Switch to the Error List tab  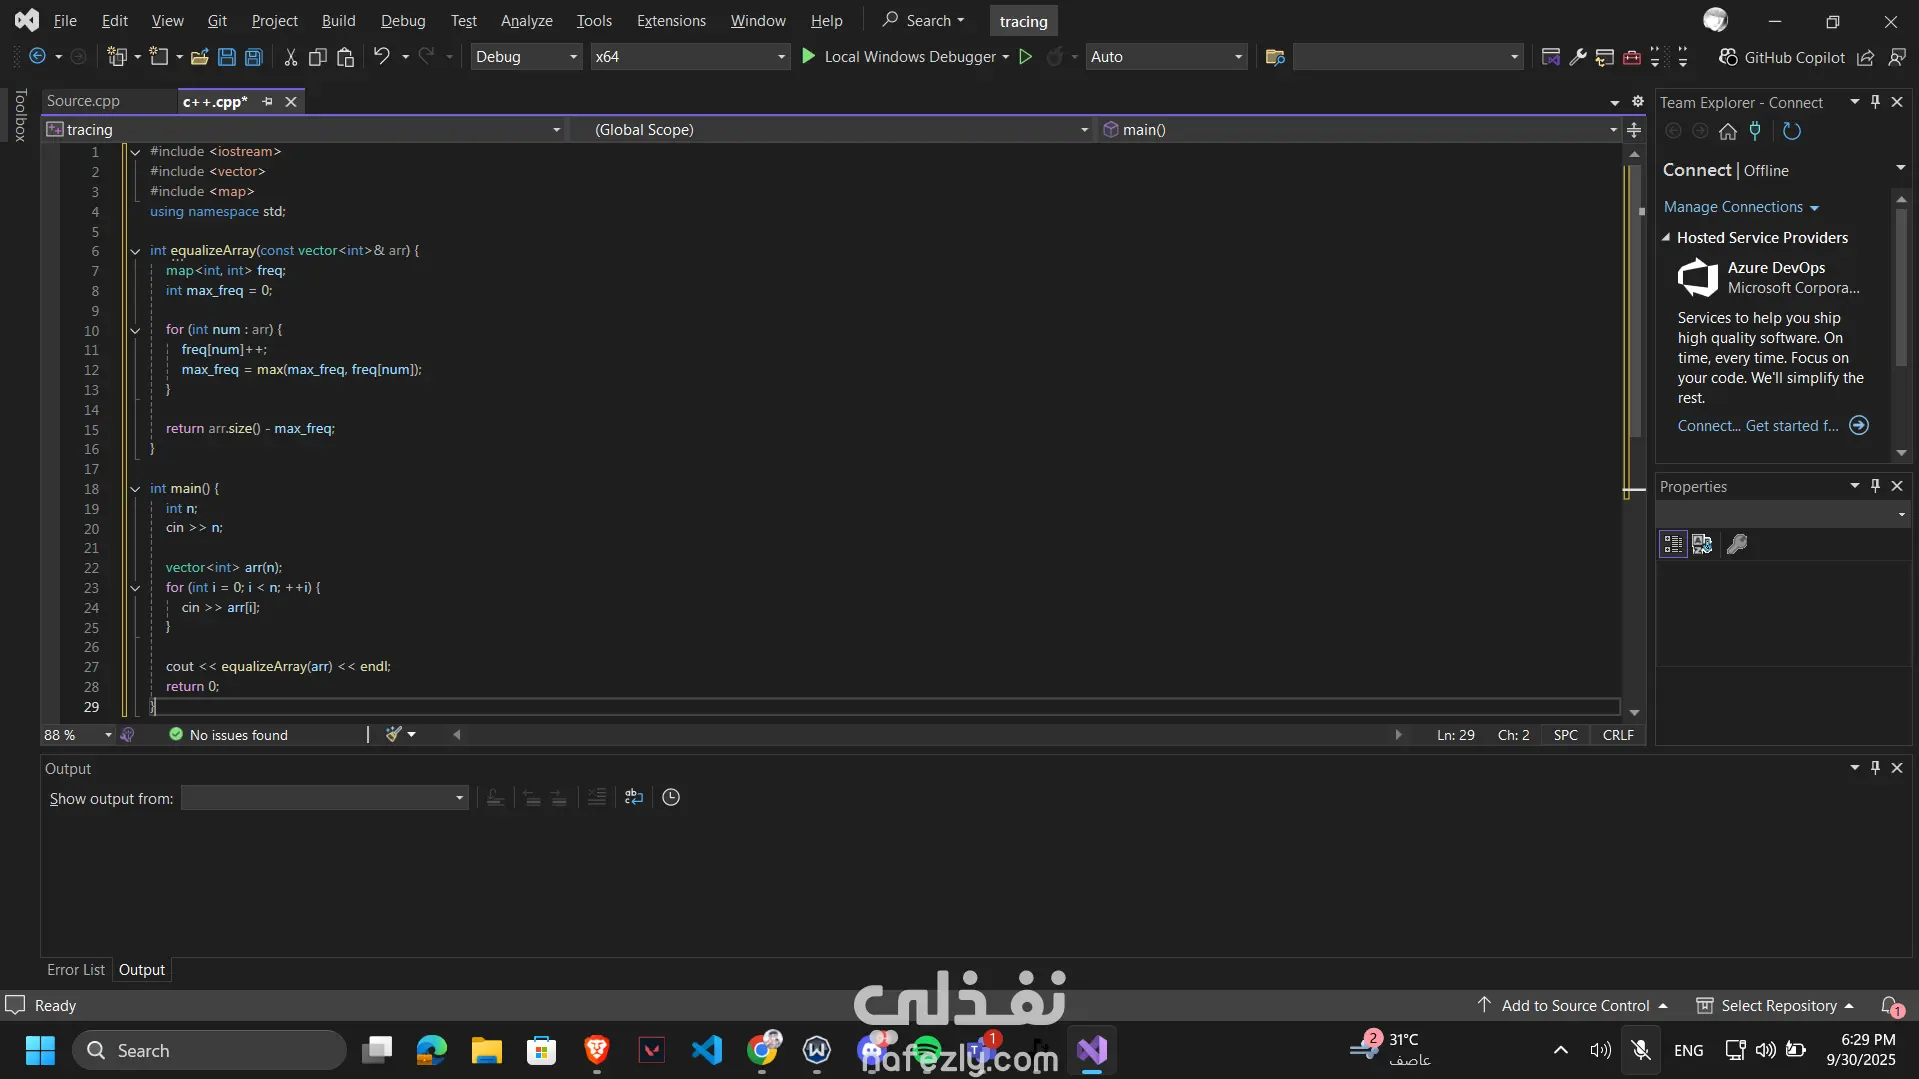click(x=76, y=970)
